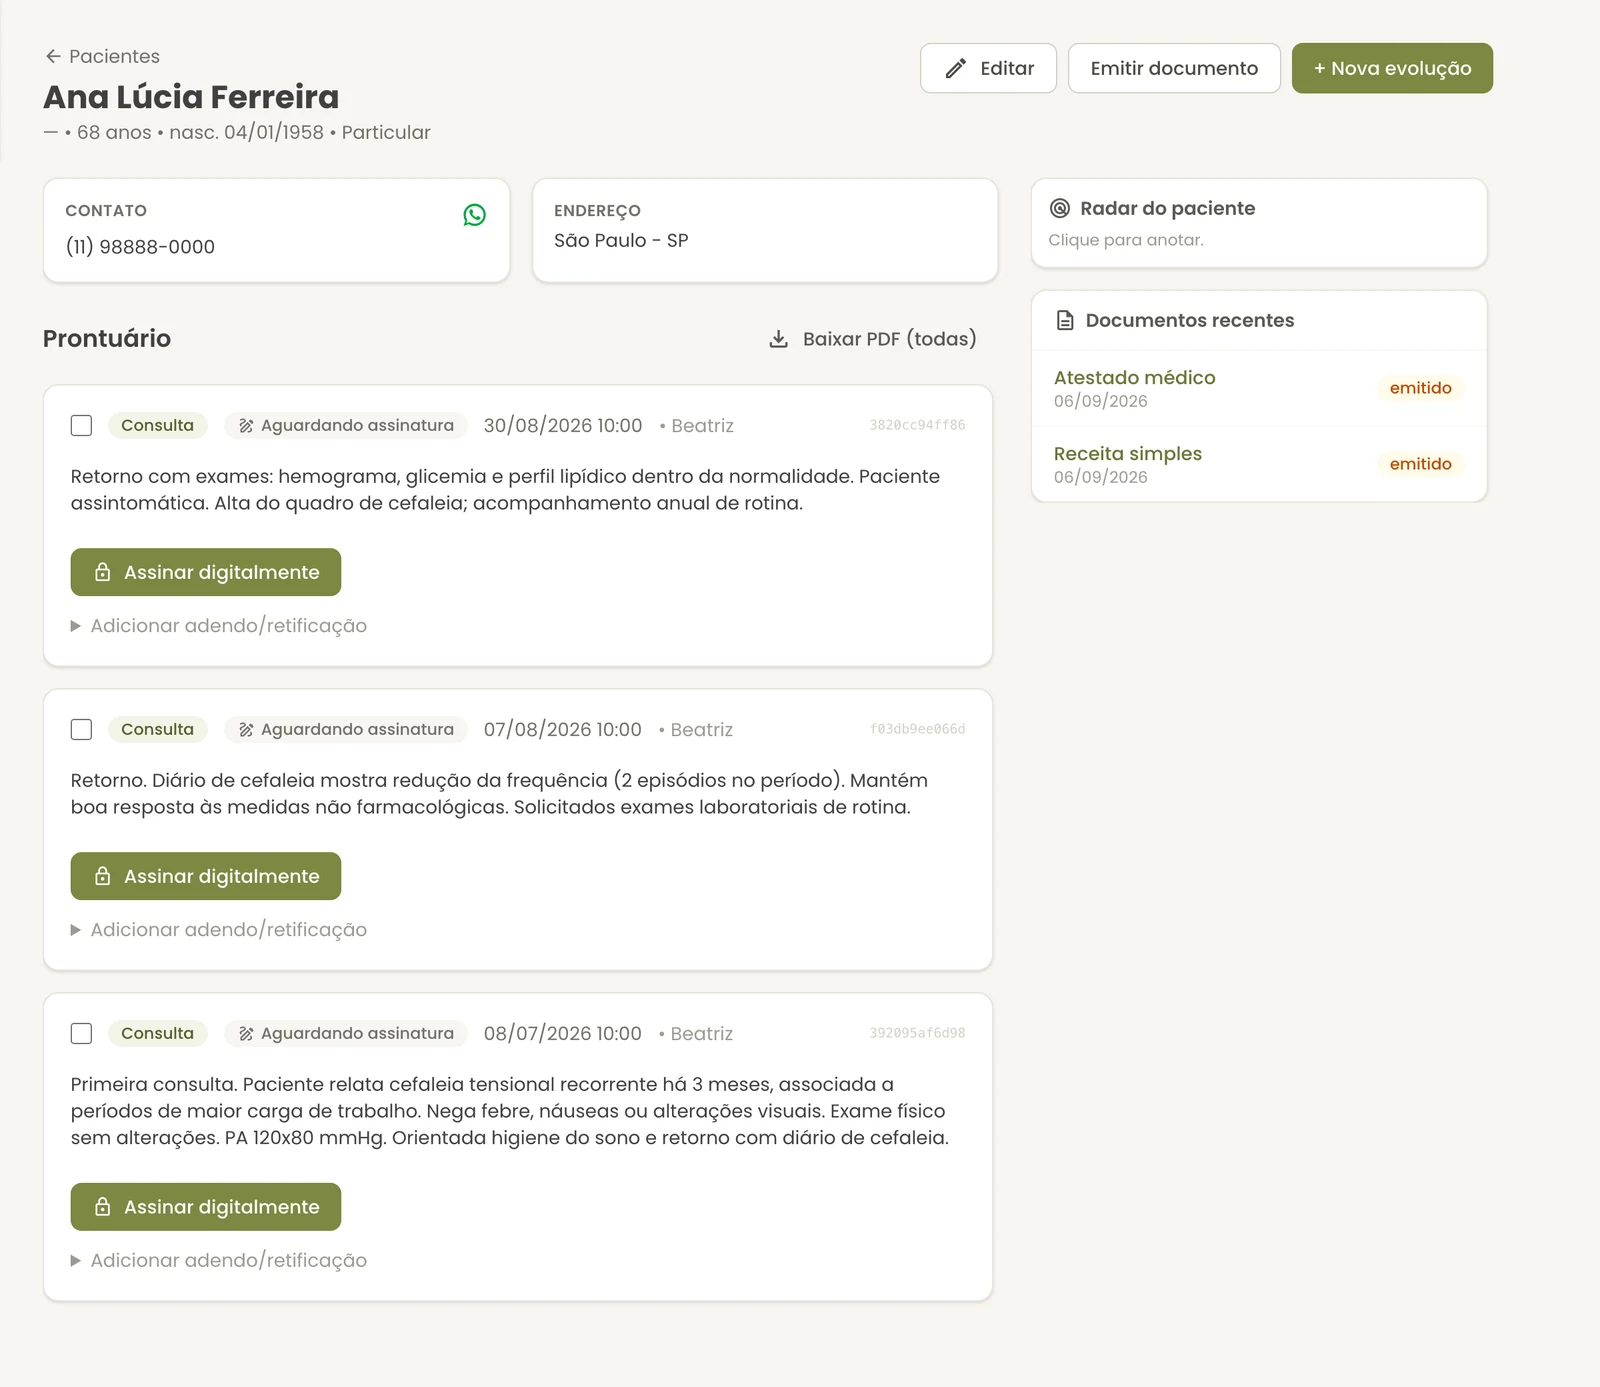The width and height of the screenshot is (1600, 1387).
Task: Open the Receita simples document
Action: pyautogui.click(x=1128, y=454)
